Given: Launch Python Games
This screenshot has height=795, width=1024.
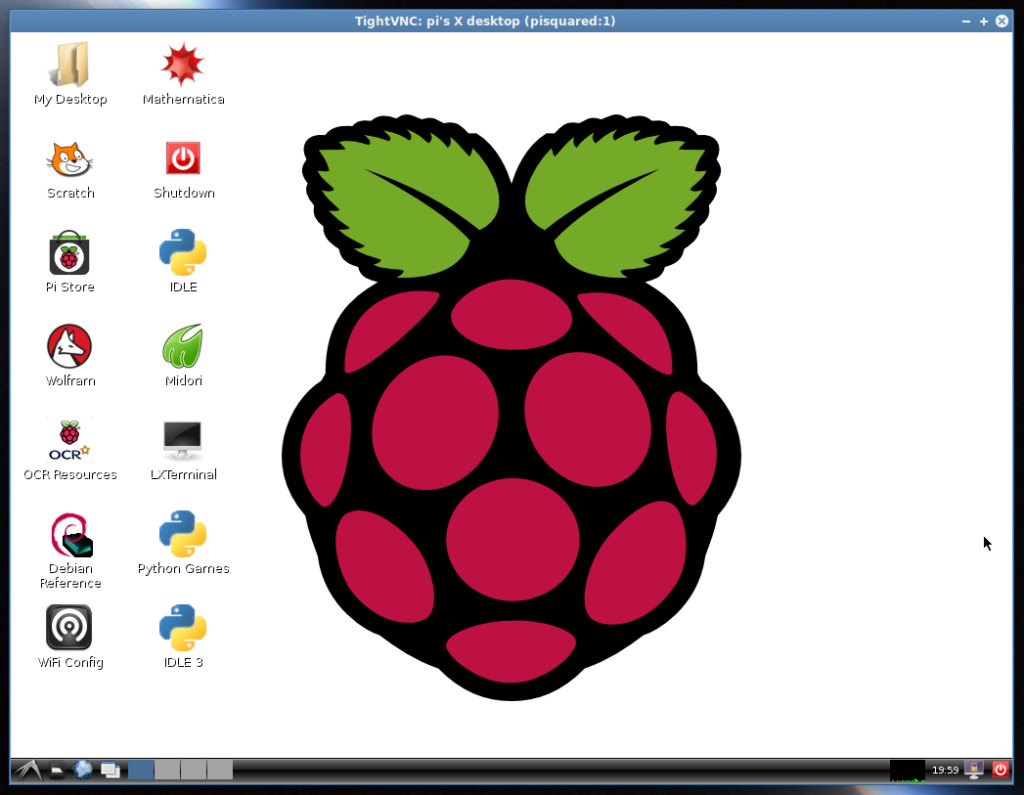Looking at the screenshot, I should click(183, 534).
